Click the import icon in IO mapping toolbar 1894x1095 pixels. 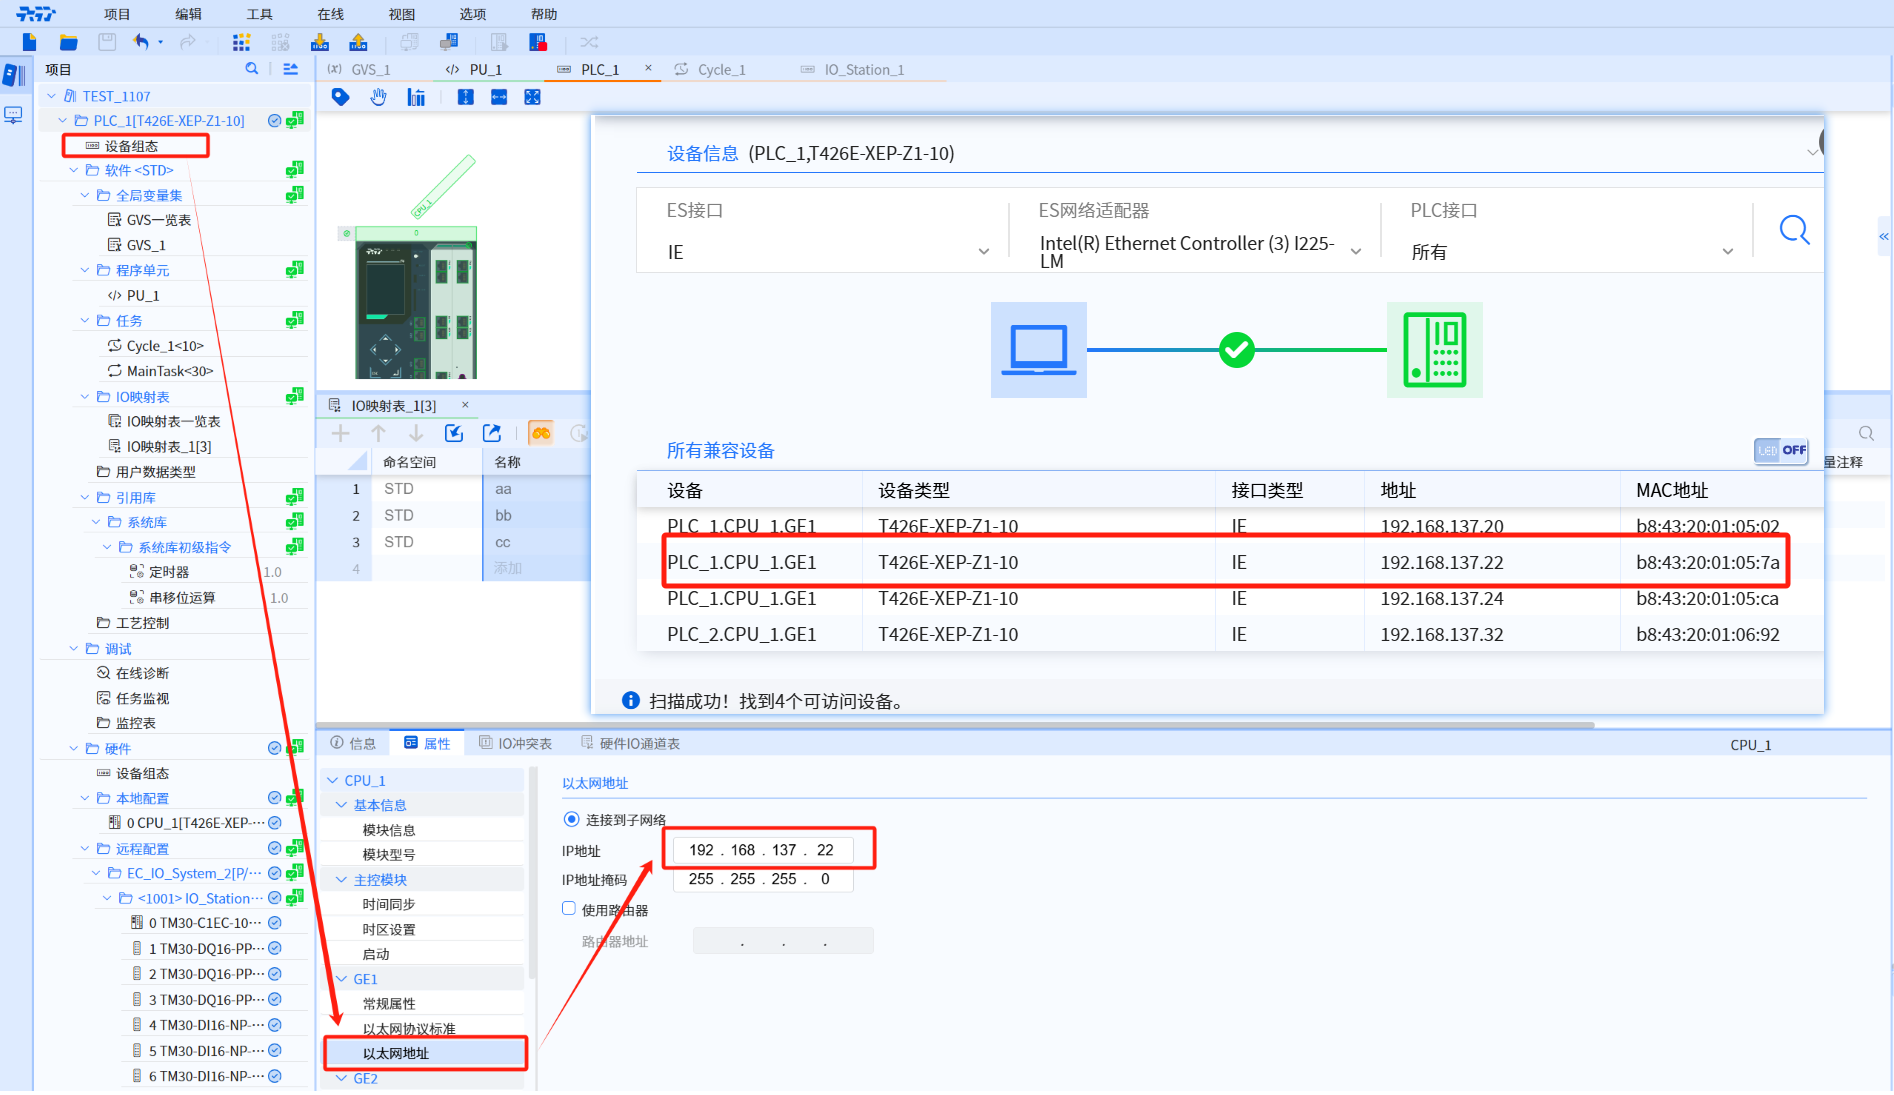click(x=454, y=433)
